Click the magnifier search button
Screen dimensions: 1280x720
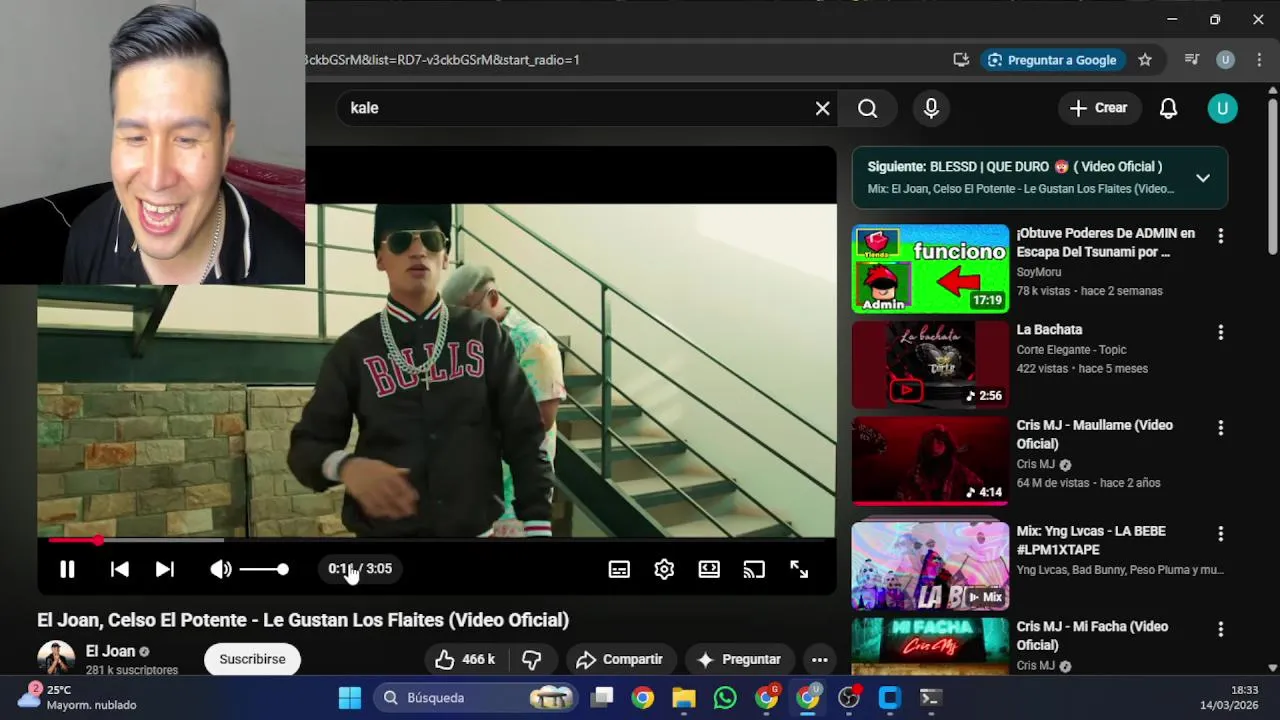[868, 108]
